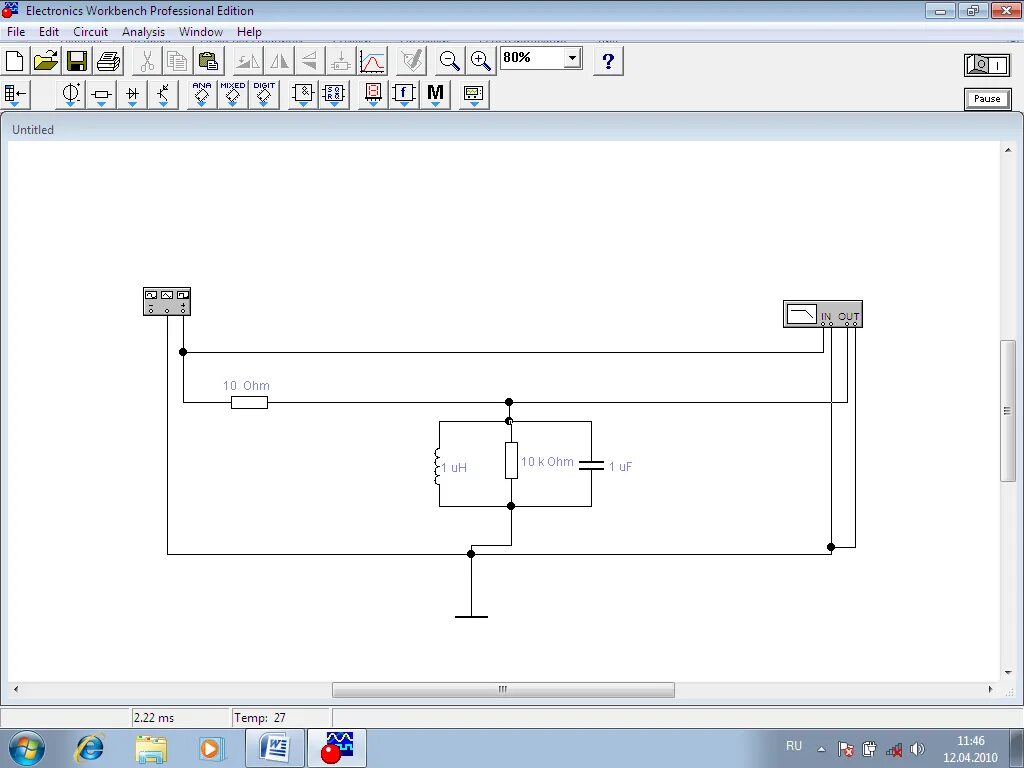1024x768 pixels.
Task: Expand the 80% zoom level dropdown
Action: pyautogui.click(x=572, y=58)
